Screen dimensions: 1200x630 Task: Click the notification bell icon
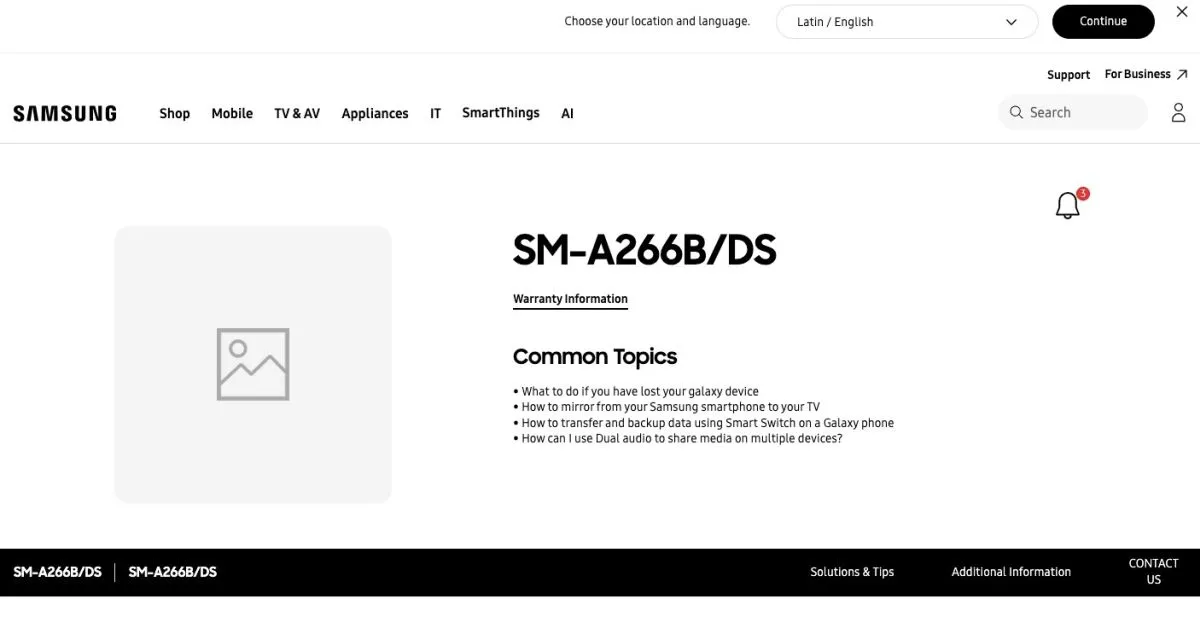[1068, 205]
